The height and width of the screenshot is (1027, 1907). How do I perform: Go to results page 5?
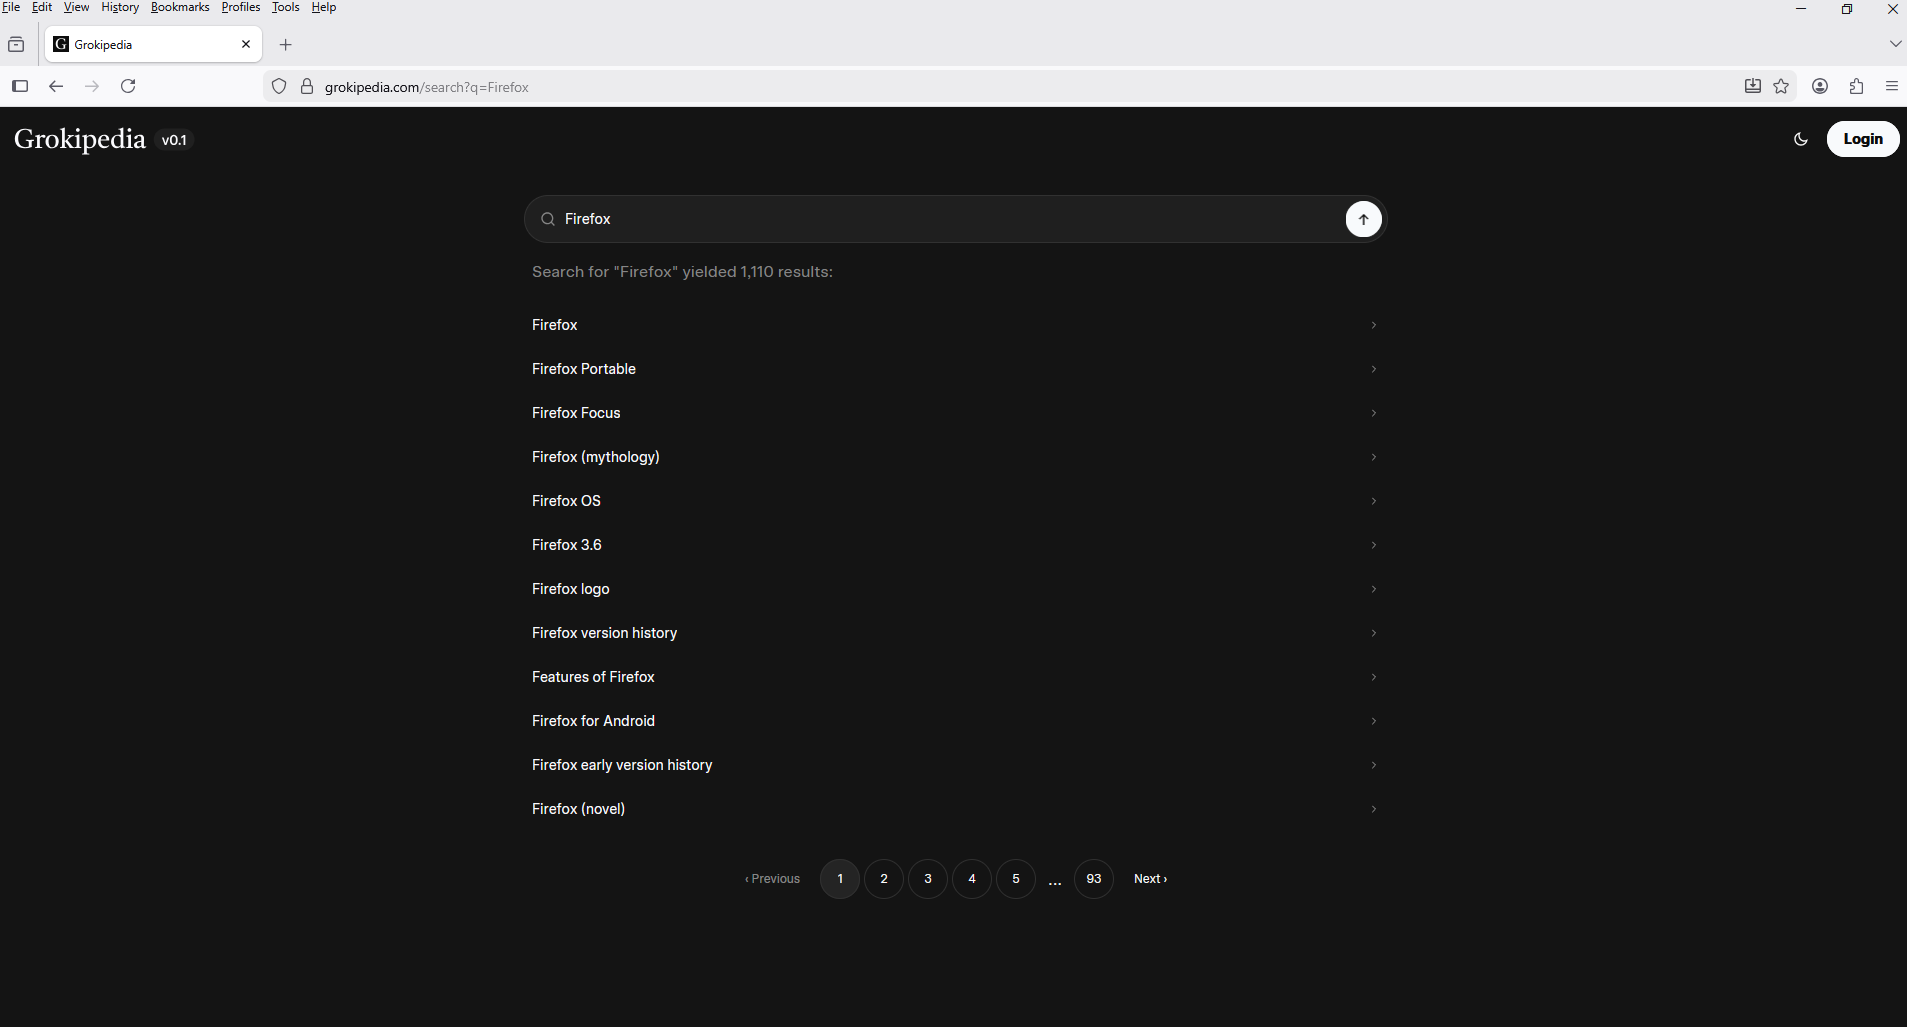pyautogui.click(x=1016, y=879)
